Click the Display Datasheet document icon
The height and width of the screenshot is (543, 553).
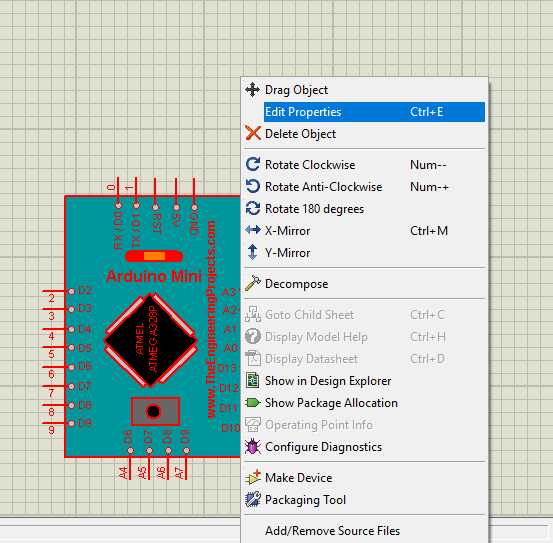[253, 358]
